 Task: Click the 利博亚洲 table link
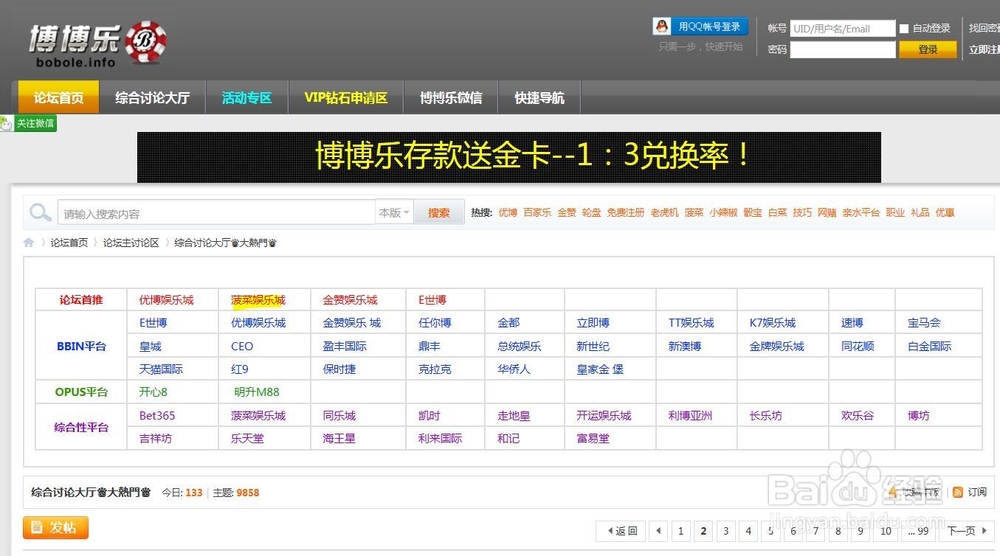point(690,416)
